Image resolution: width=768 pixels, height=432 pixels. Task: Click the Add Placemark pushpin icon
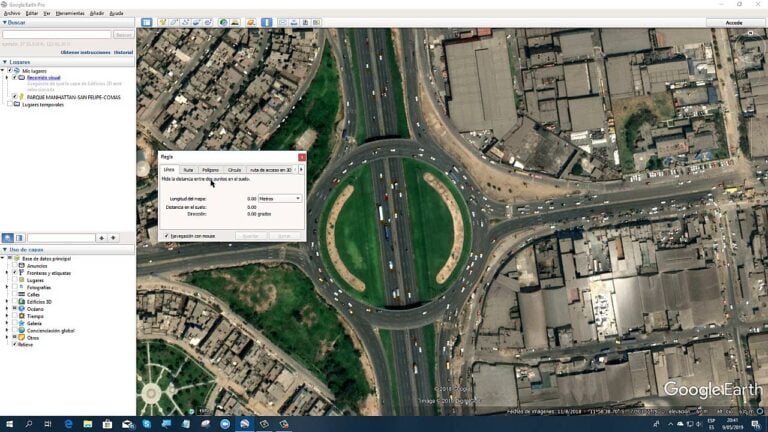pos(162,23)
